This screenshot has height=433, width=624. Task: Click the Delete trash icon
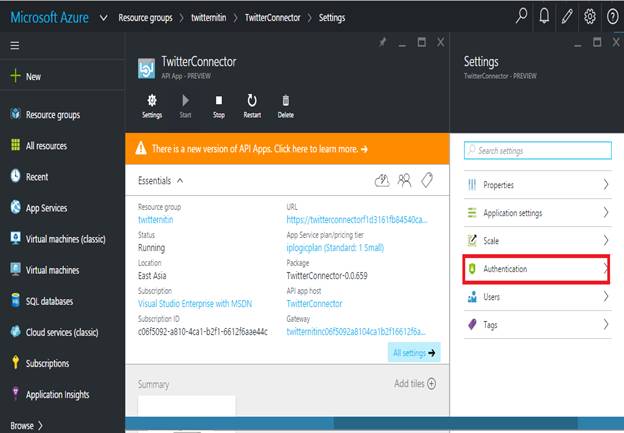286,100
